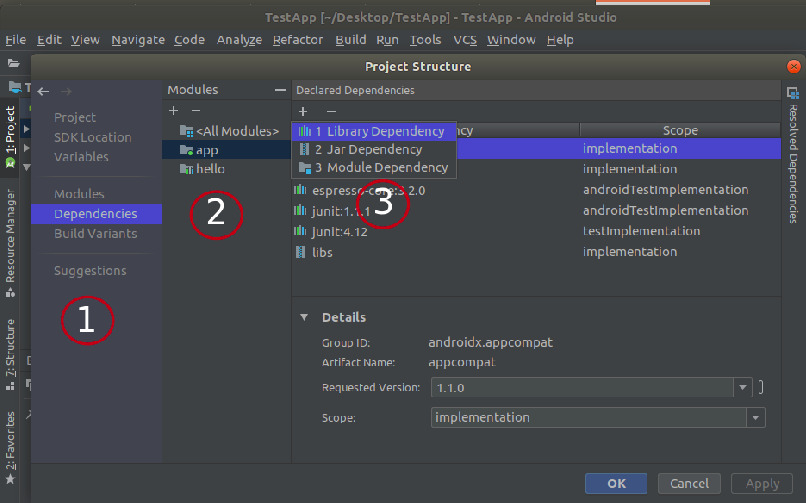Open the Build menu
Viewport: 806px width, 503px height.
pyautogui.click(x=351, y=40)
